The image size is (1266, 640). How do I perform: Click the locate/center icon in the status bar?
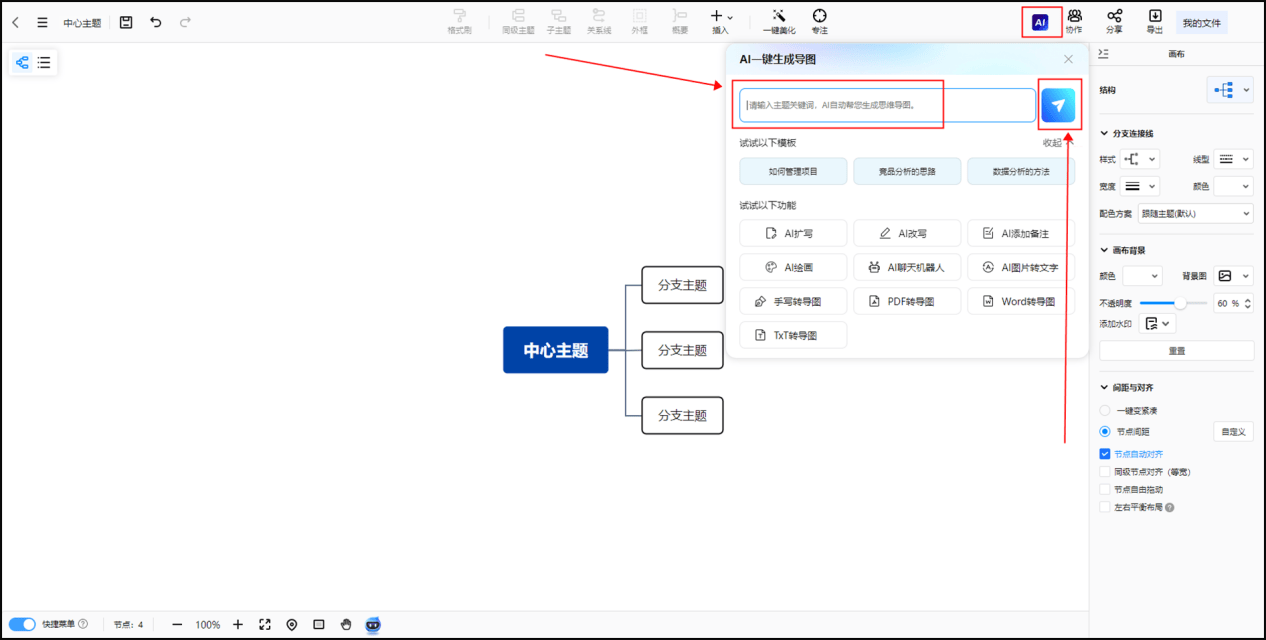pos(291,624)
